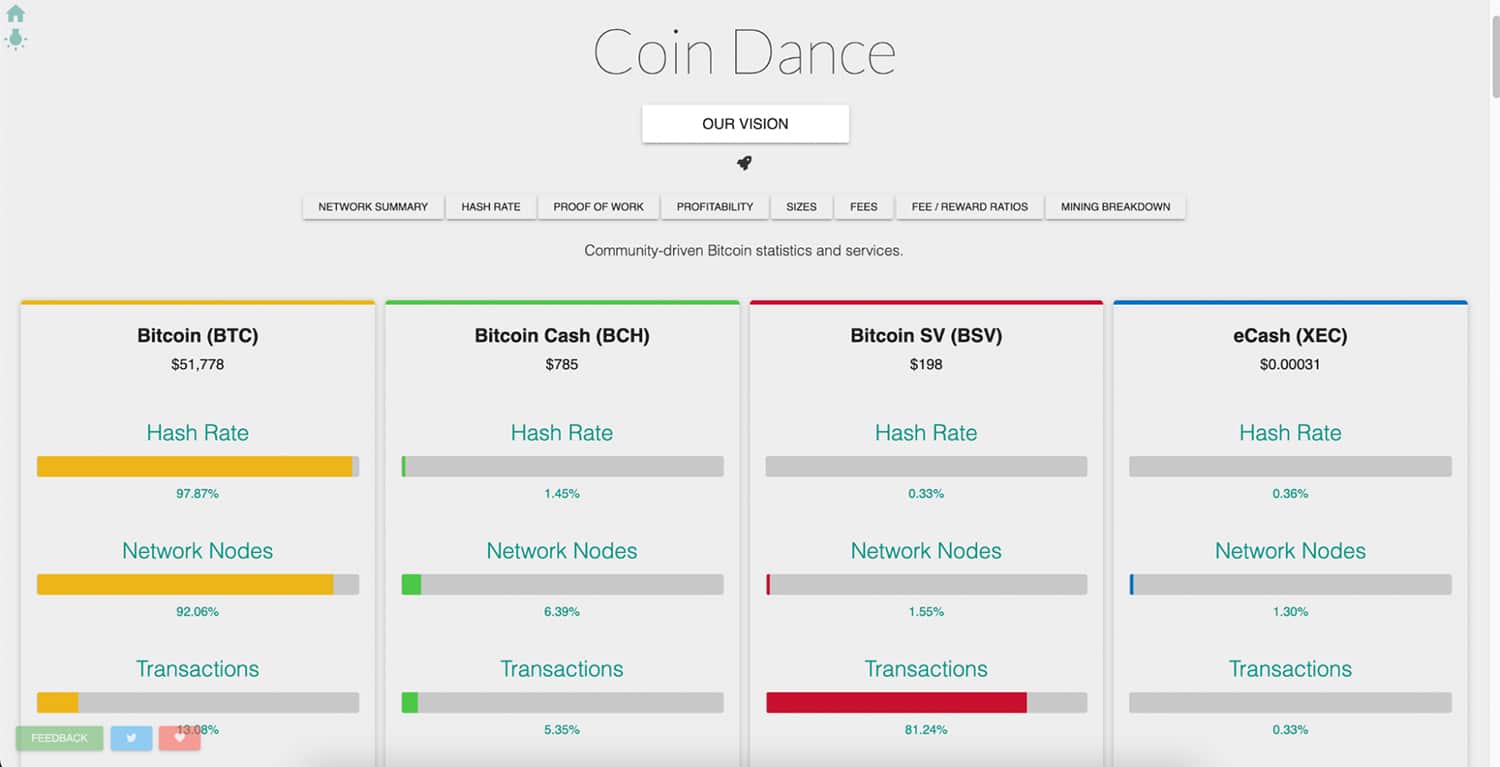Switch to the FEES tab
1500x767 pixels.
(864, 207)
